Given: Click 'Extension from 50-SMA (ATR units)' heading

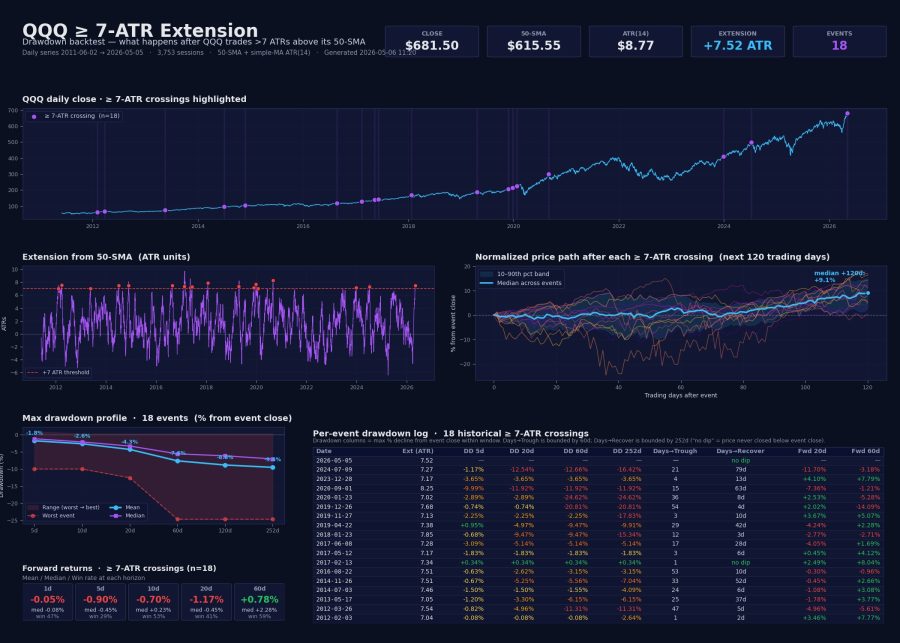Looking at the screenshot, I should [106, 257].
